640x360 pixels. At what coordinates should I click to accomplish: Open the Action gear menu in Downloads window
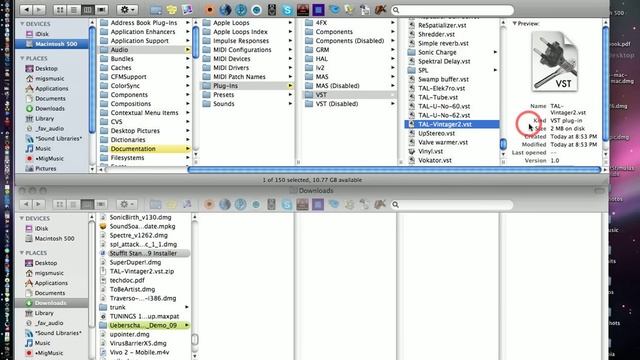tap(127, 204)
